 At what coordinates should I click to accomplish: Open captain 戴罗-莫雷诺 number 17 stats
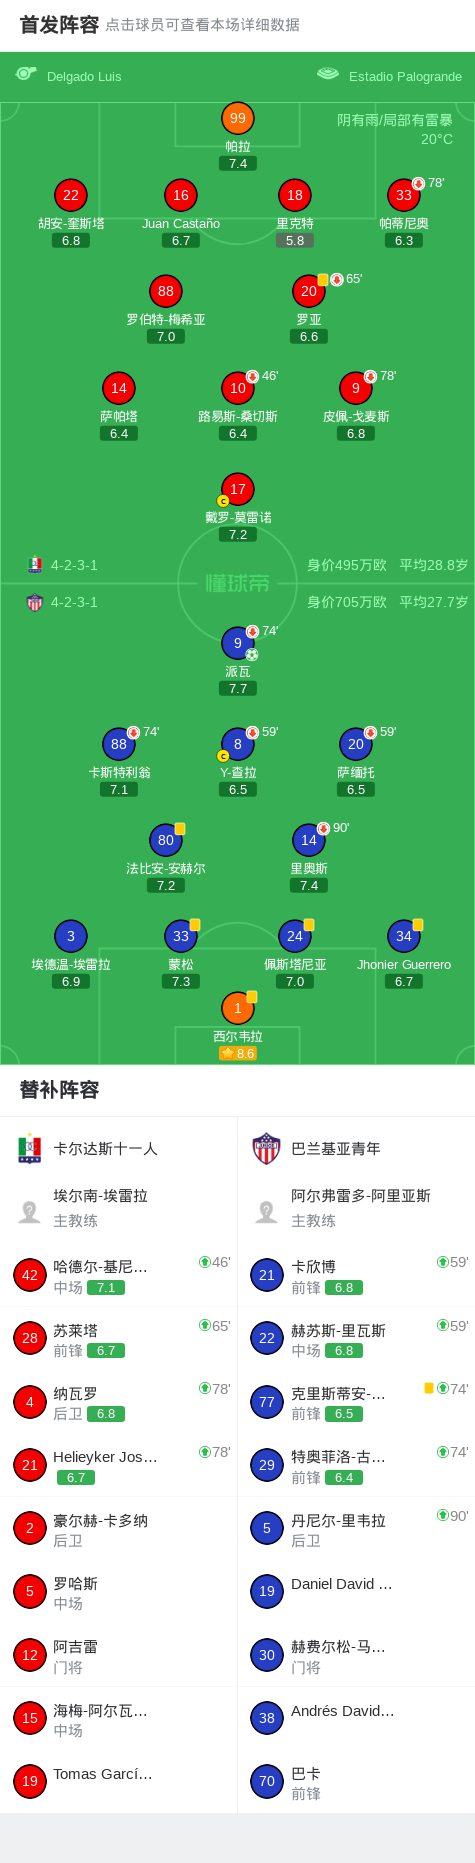tap(238, 489)
